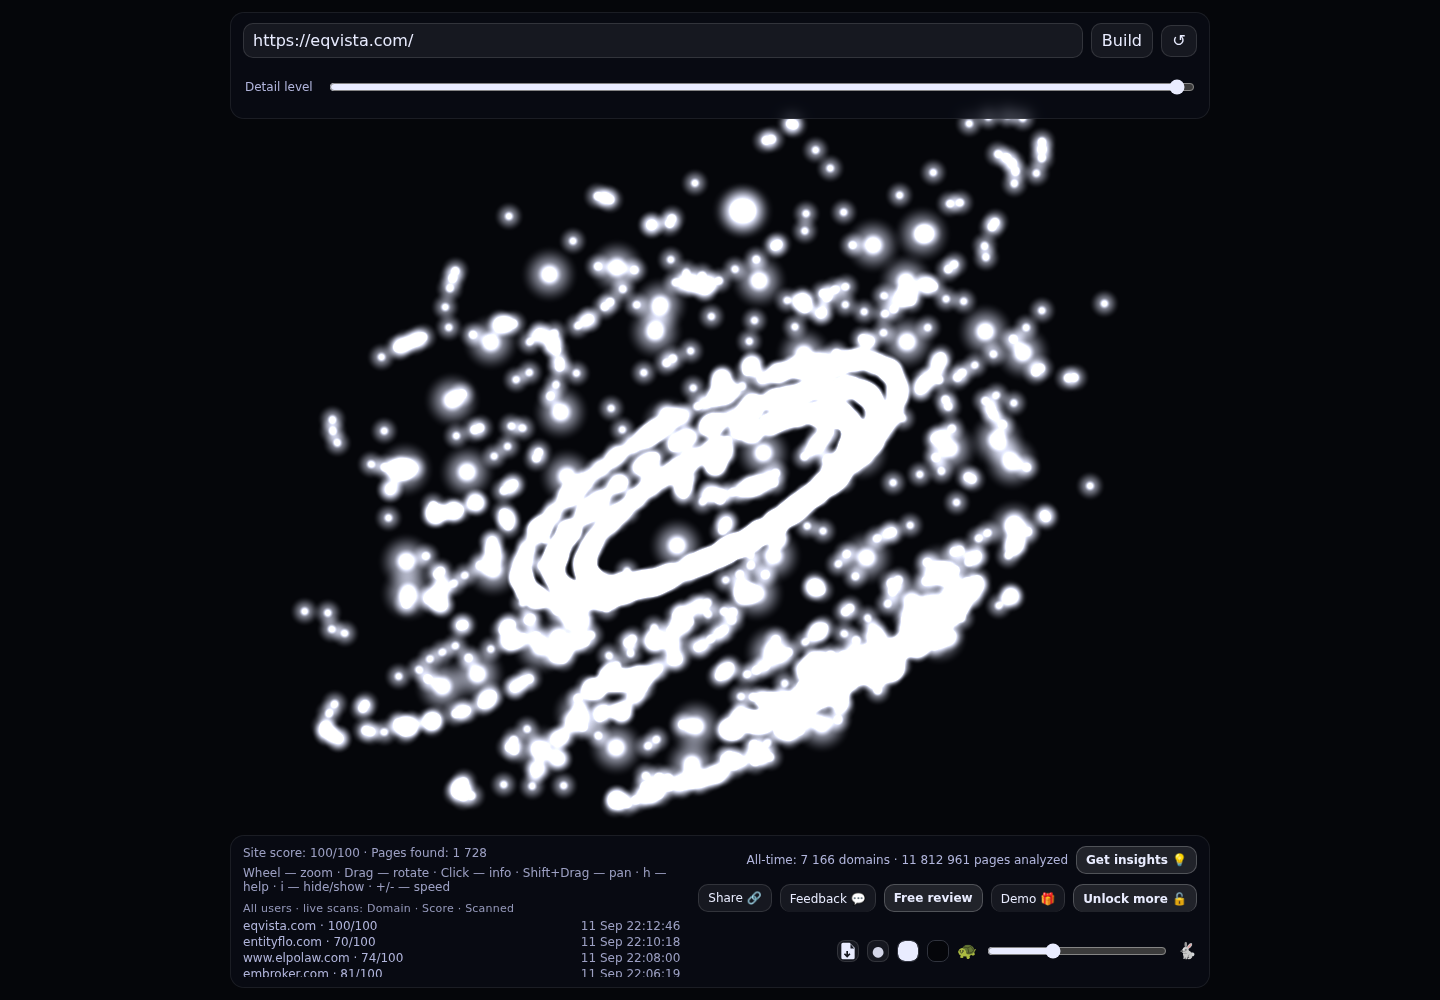Screen dimensions: 1440x1000
Task: Click the Detail level label
Action: [x=279, y=87]
